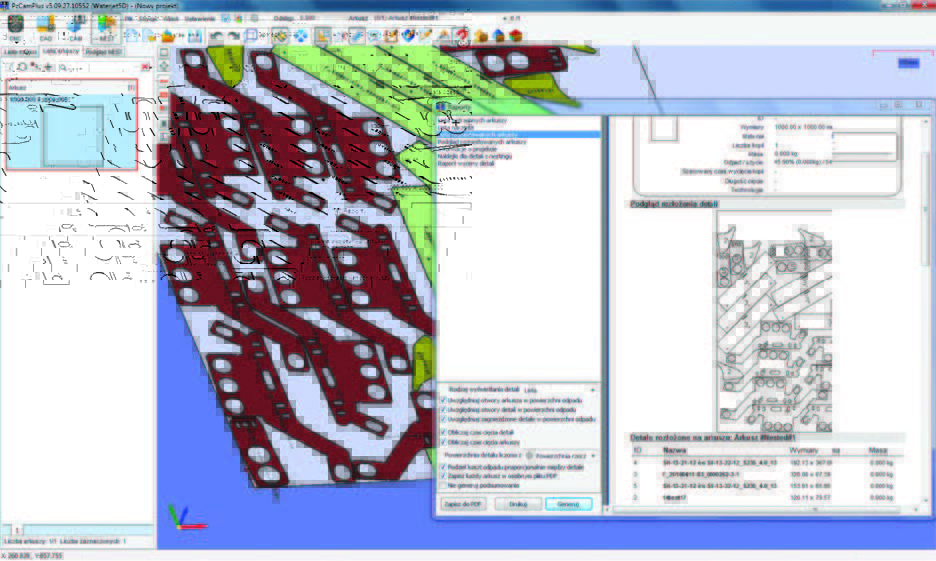
Task: Click the red X icon in sheet panel
Action: (145, 67)
